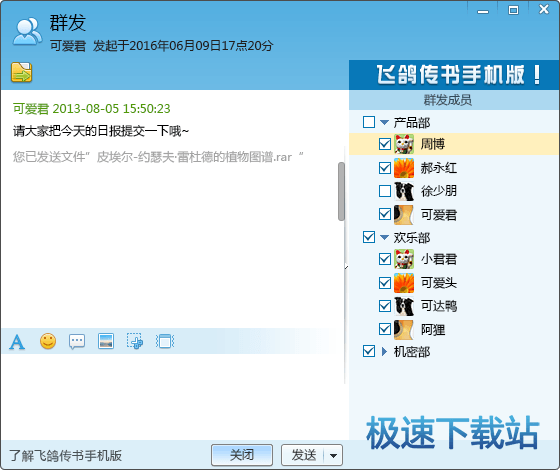Image resolution: width=560 pixels, height=470 pixels.
Task: Select the 产品部 group label
Action: pos(412,122)
